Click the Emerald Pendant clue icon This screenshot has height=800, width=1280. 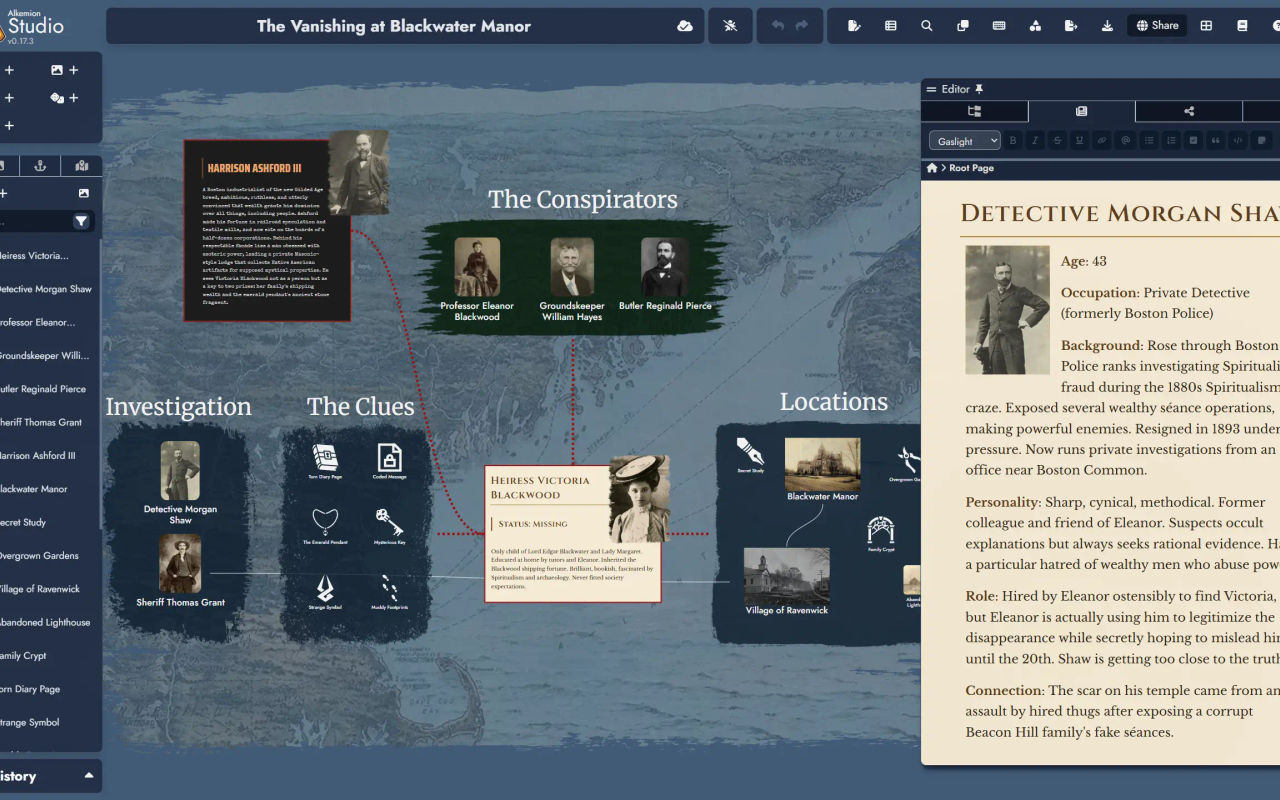click(x=325, y=522)
